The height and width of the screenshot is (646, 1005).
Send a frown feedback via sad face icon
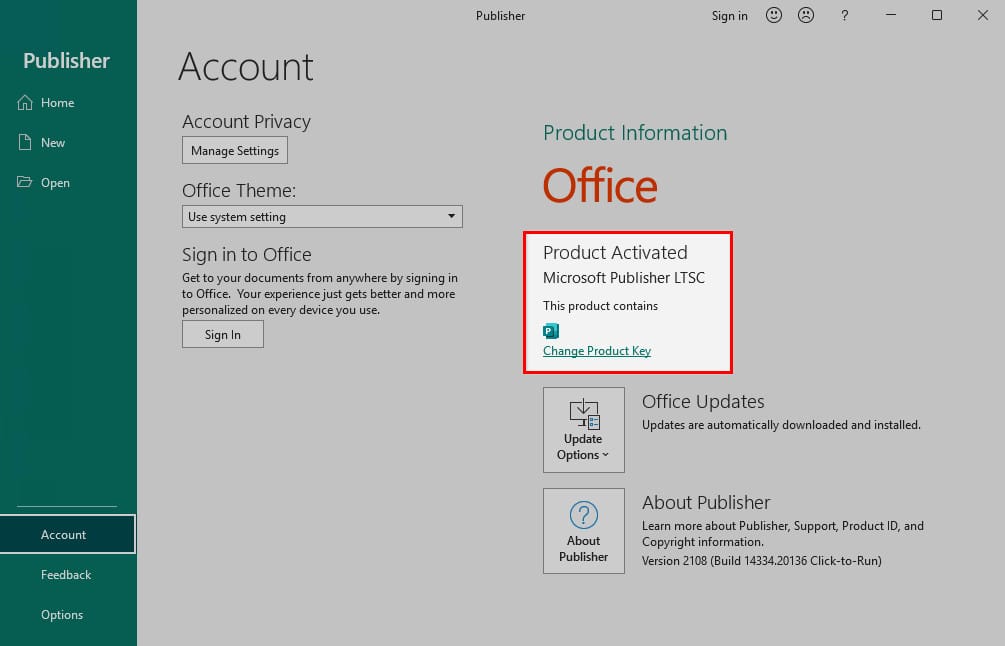pyautogui.click(x=806, y=15)
